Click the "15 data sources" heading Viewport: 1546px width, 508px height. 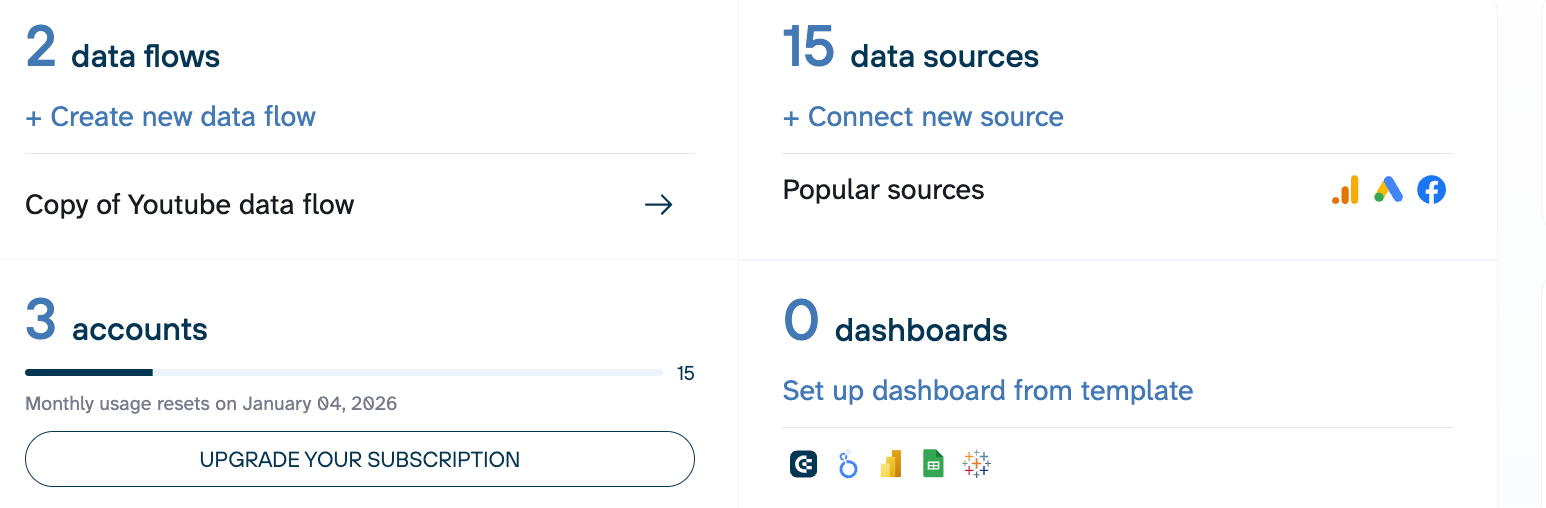[x=910, y=52]
